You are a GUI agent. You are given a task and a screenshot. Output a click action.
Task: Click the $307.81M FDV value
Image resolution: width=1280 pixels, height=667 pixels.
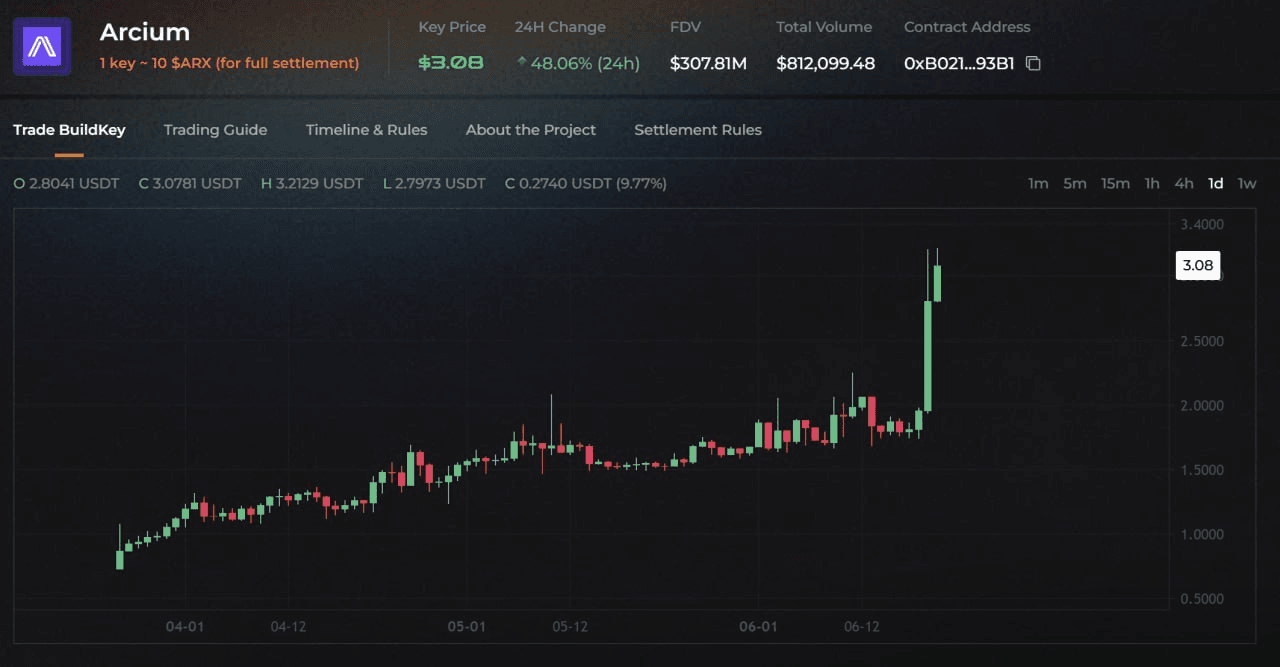(708, 63)
